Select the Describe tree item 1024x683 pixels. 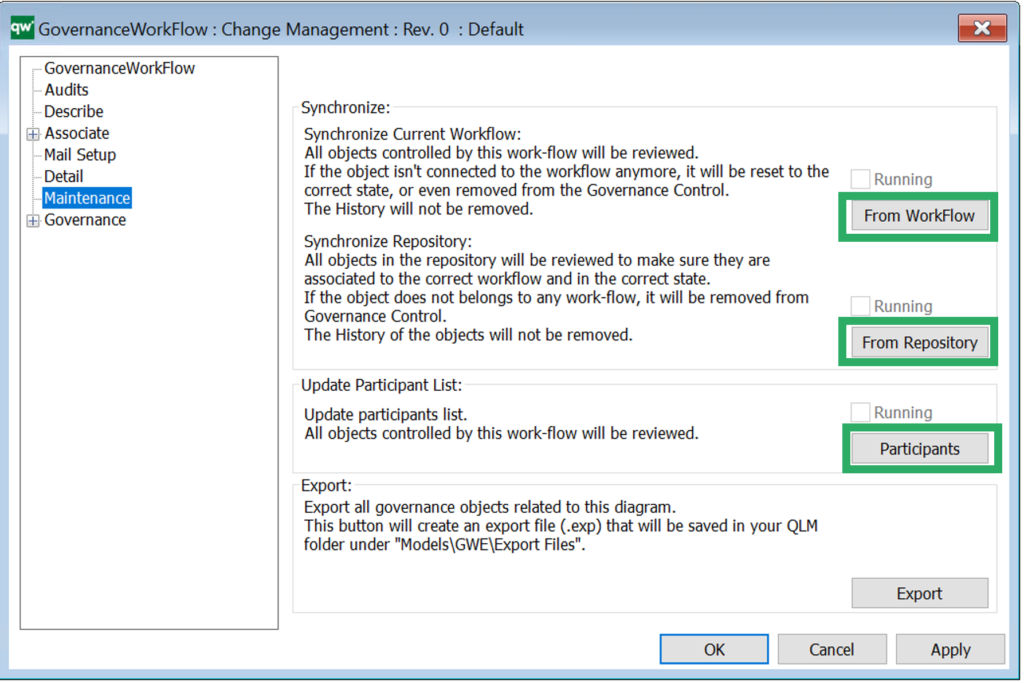click(x=72, y=111)
